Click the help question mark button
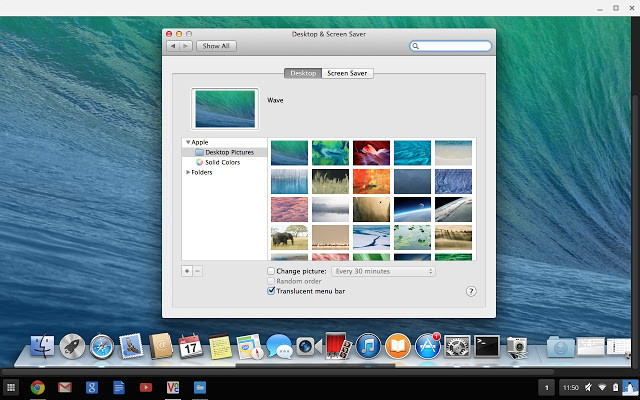 (471, 291)
